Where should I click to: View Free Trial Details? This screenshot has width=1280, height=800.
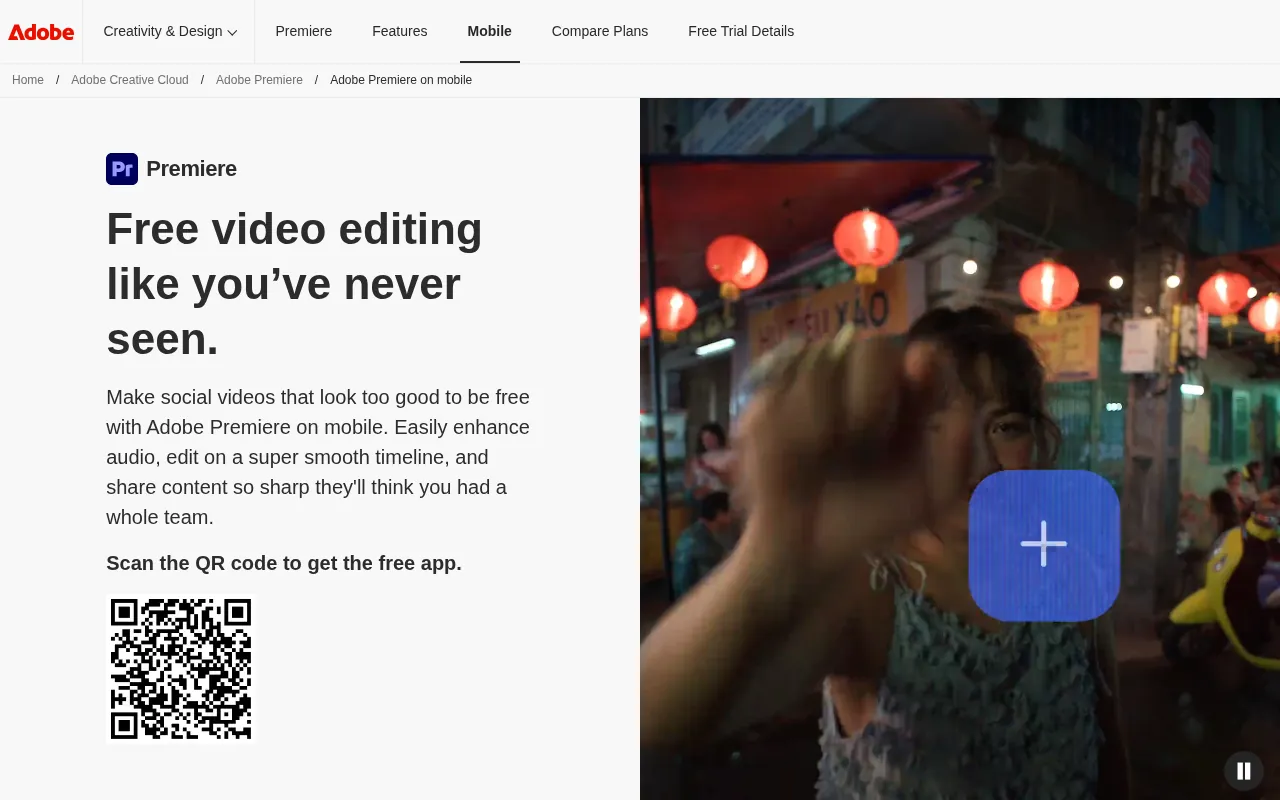tap(741, 31)
